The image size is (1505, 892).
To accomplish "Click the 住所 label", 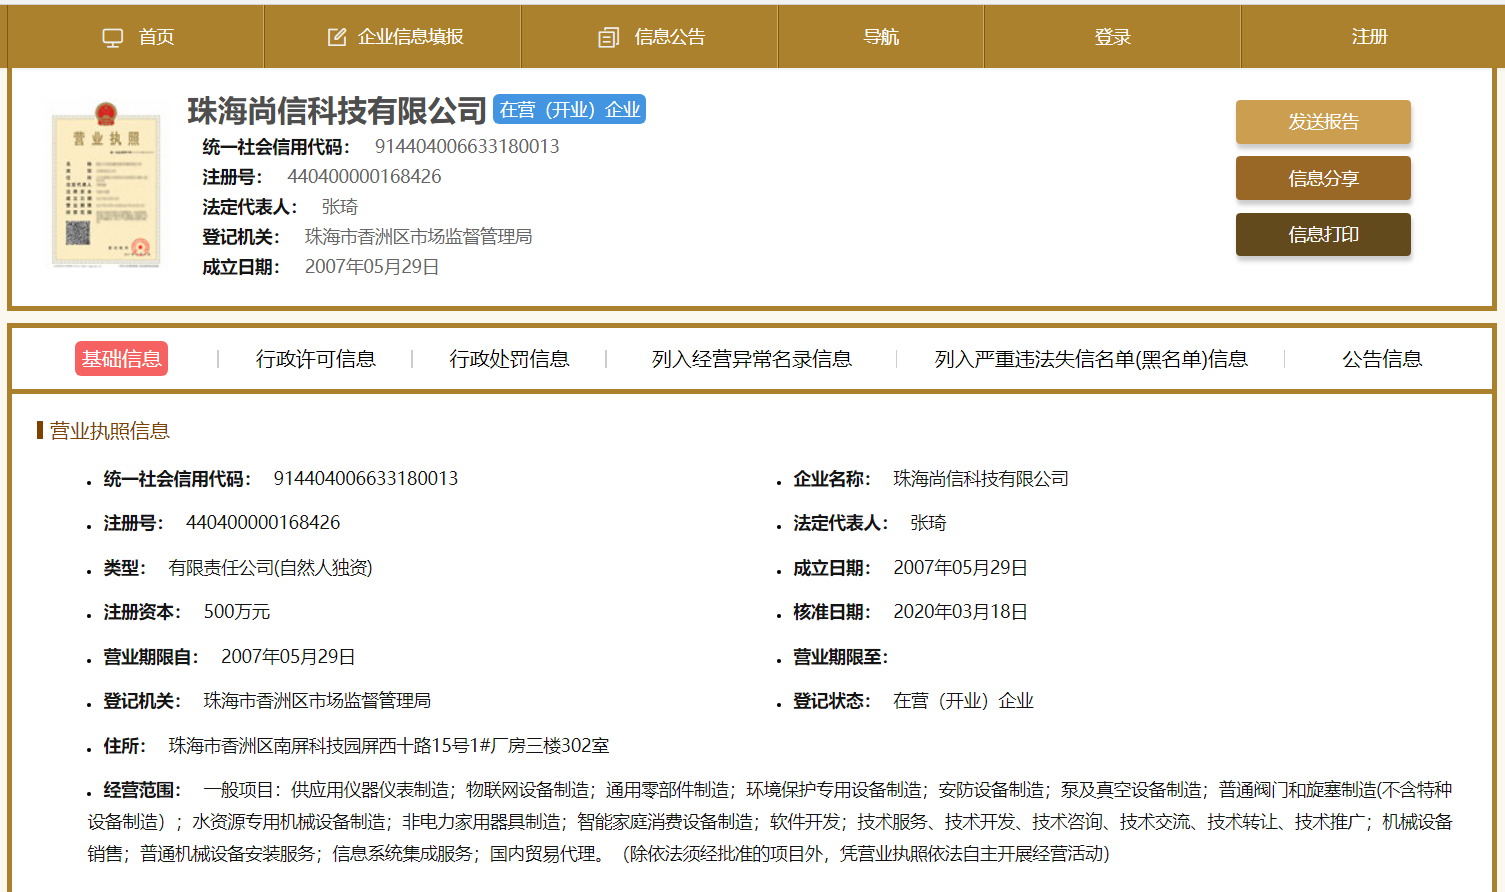I will pos(124,745).
